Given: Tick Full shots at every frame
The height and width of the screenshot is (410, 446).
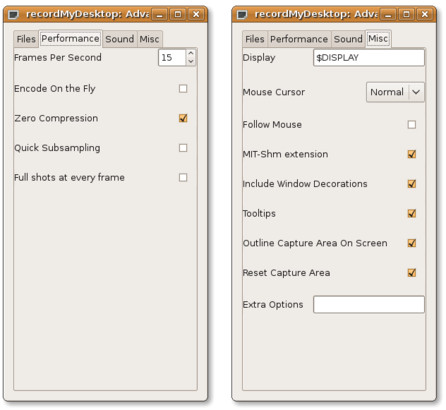Looking at the screenshot, I should pyautogui.click(x=183, y=177).
